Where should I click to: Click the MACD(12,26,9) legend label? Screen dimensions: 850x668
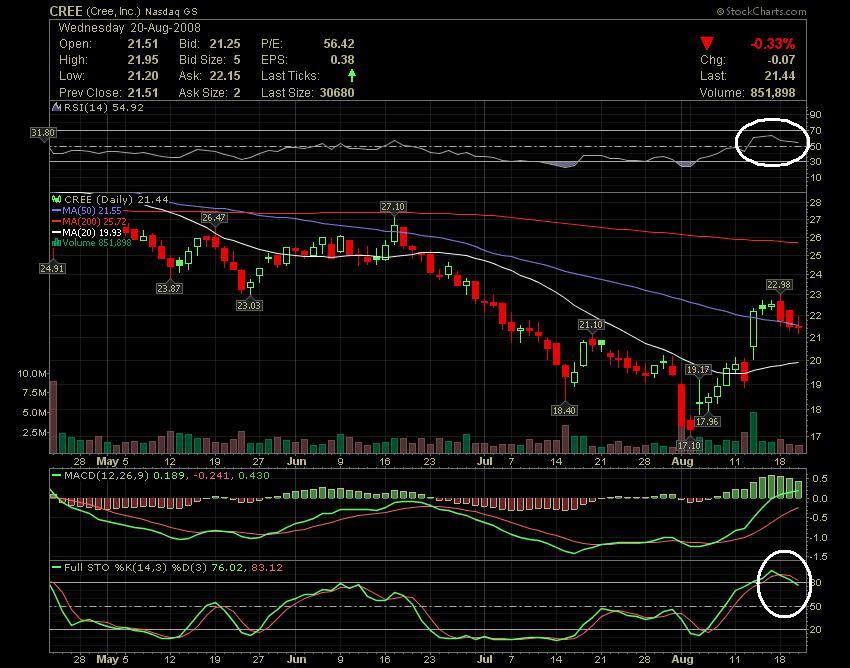point(107,476)
